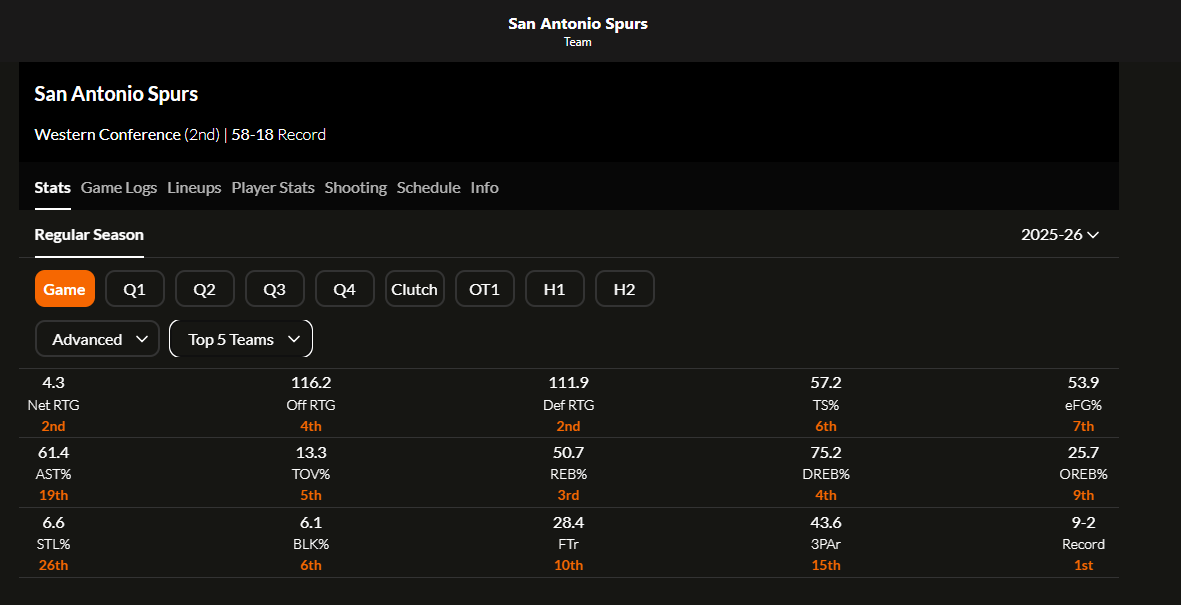Open the Lineups tab
The height and width of the screenshot is (605, 1181).
click(194, 188)
